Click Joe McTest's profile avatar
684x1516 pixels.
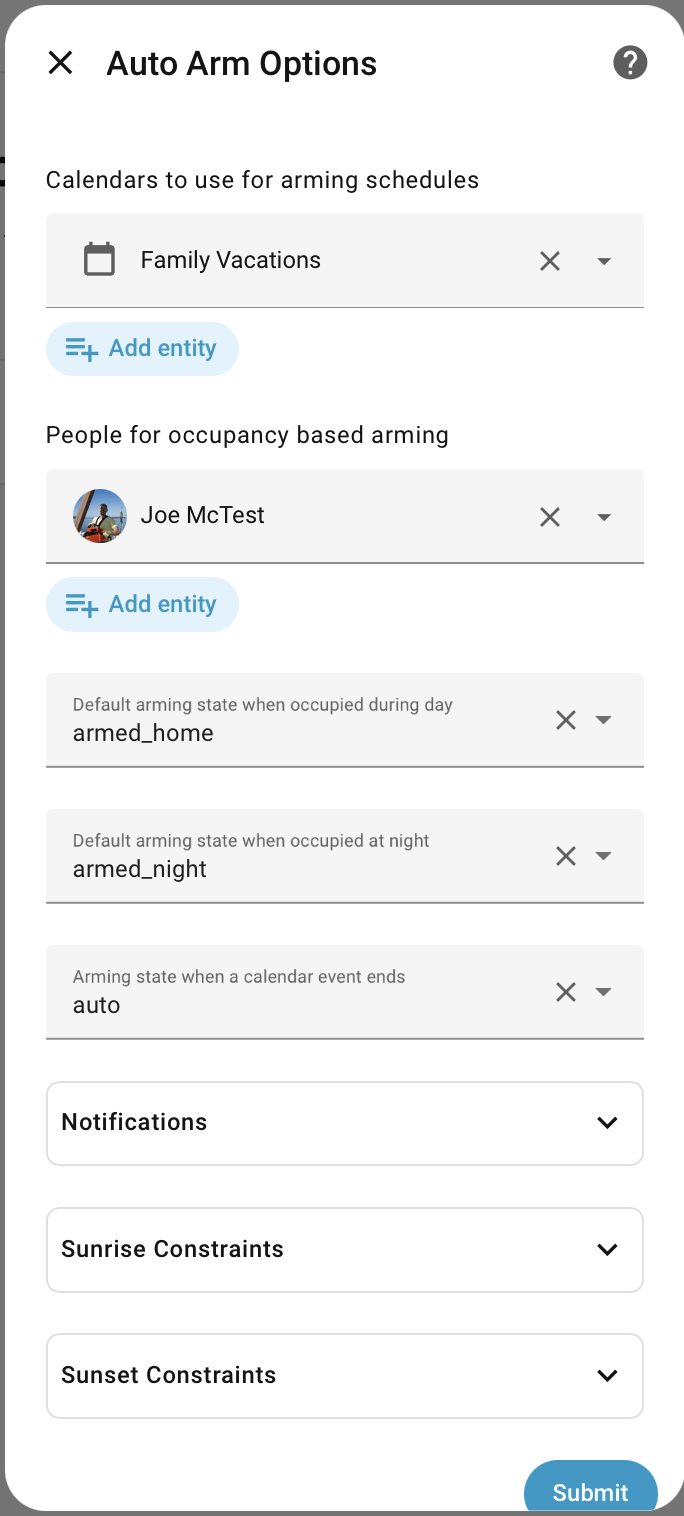tap(100, 516)
